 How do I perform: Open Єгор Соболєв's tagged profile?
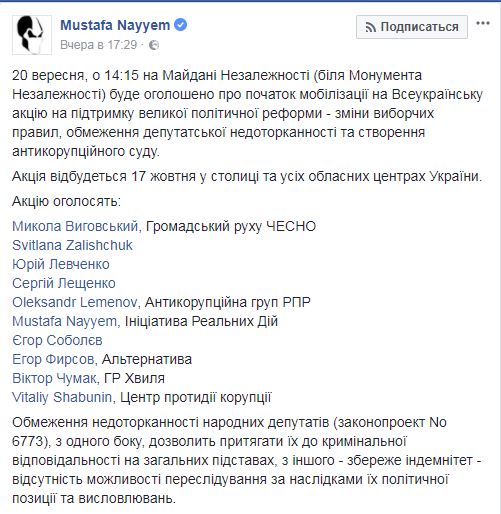click(x=57, y=340)
